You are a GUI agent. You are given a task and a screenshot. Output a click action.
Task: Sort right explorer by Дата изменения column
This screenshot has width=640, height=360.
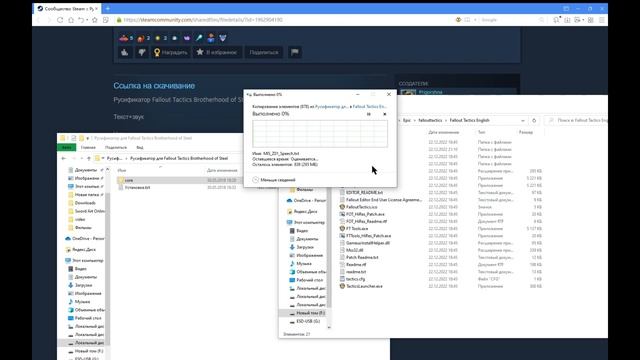pyautogui.click(x=444, y=132)
